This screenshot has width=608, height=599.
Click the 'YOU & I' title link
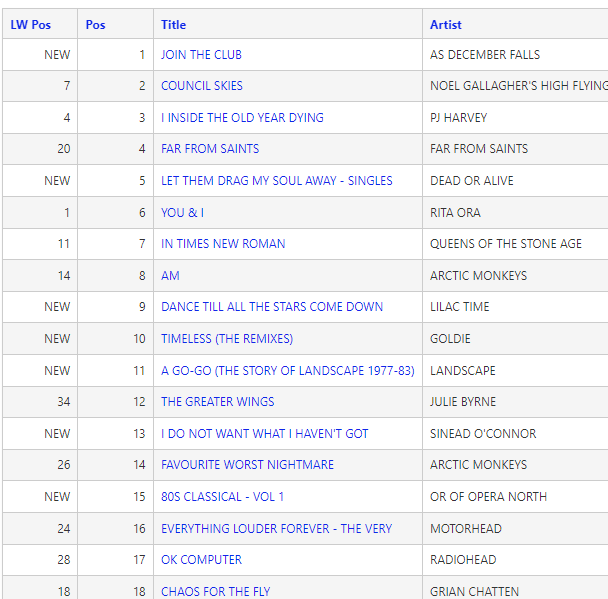(x=182, y=213)
